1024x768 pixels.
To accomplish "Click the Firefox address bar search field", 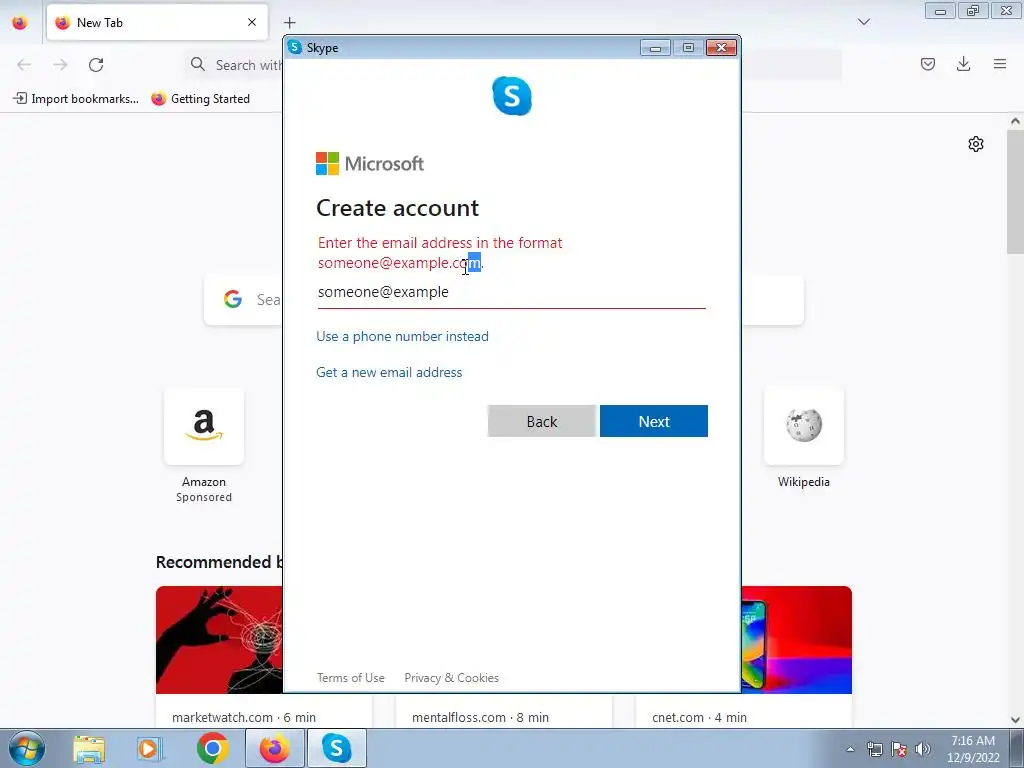I will point(235,64).
